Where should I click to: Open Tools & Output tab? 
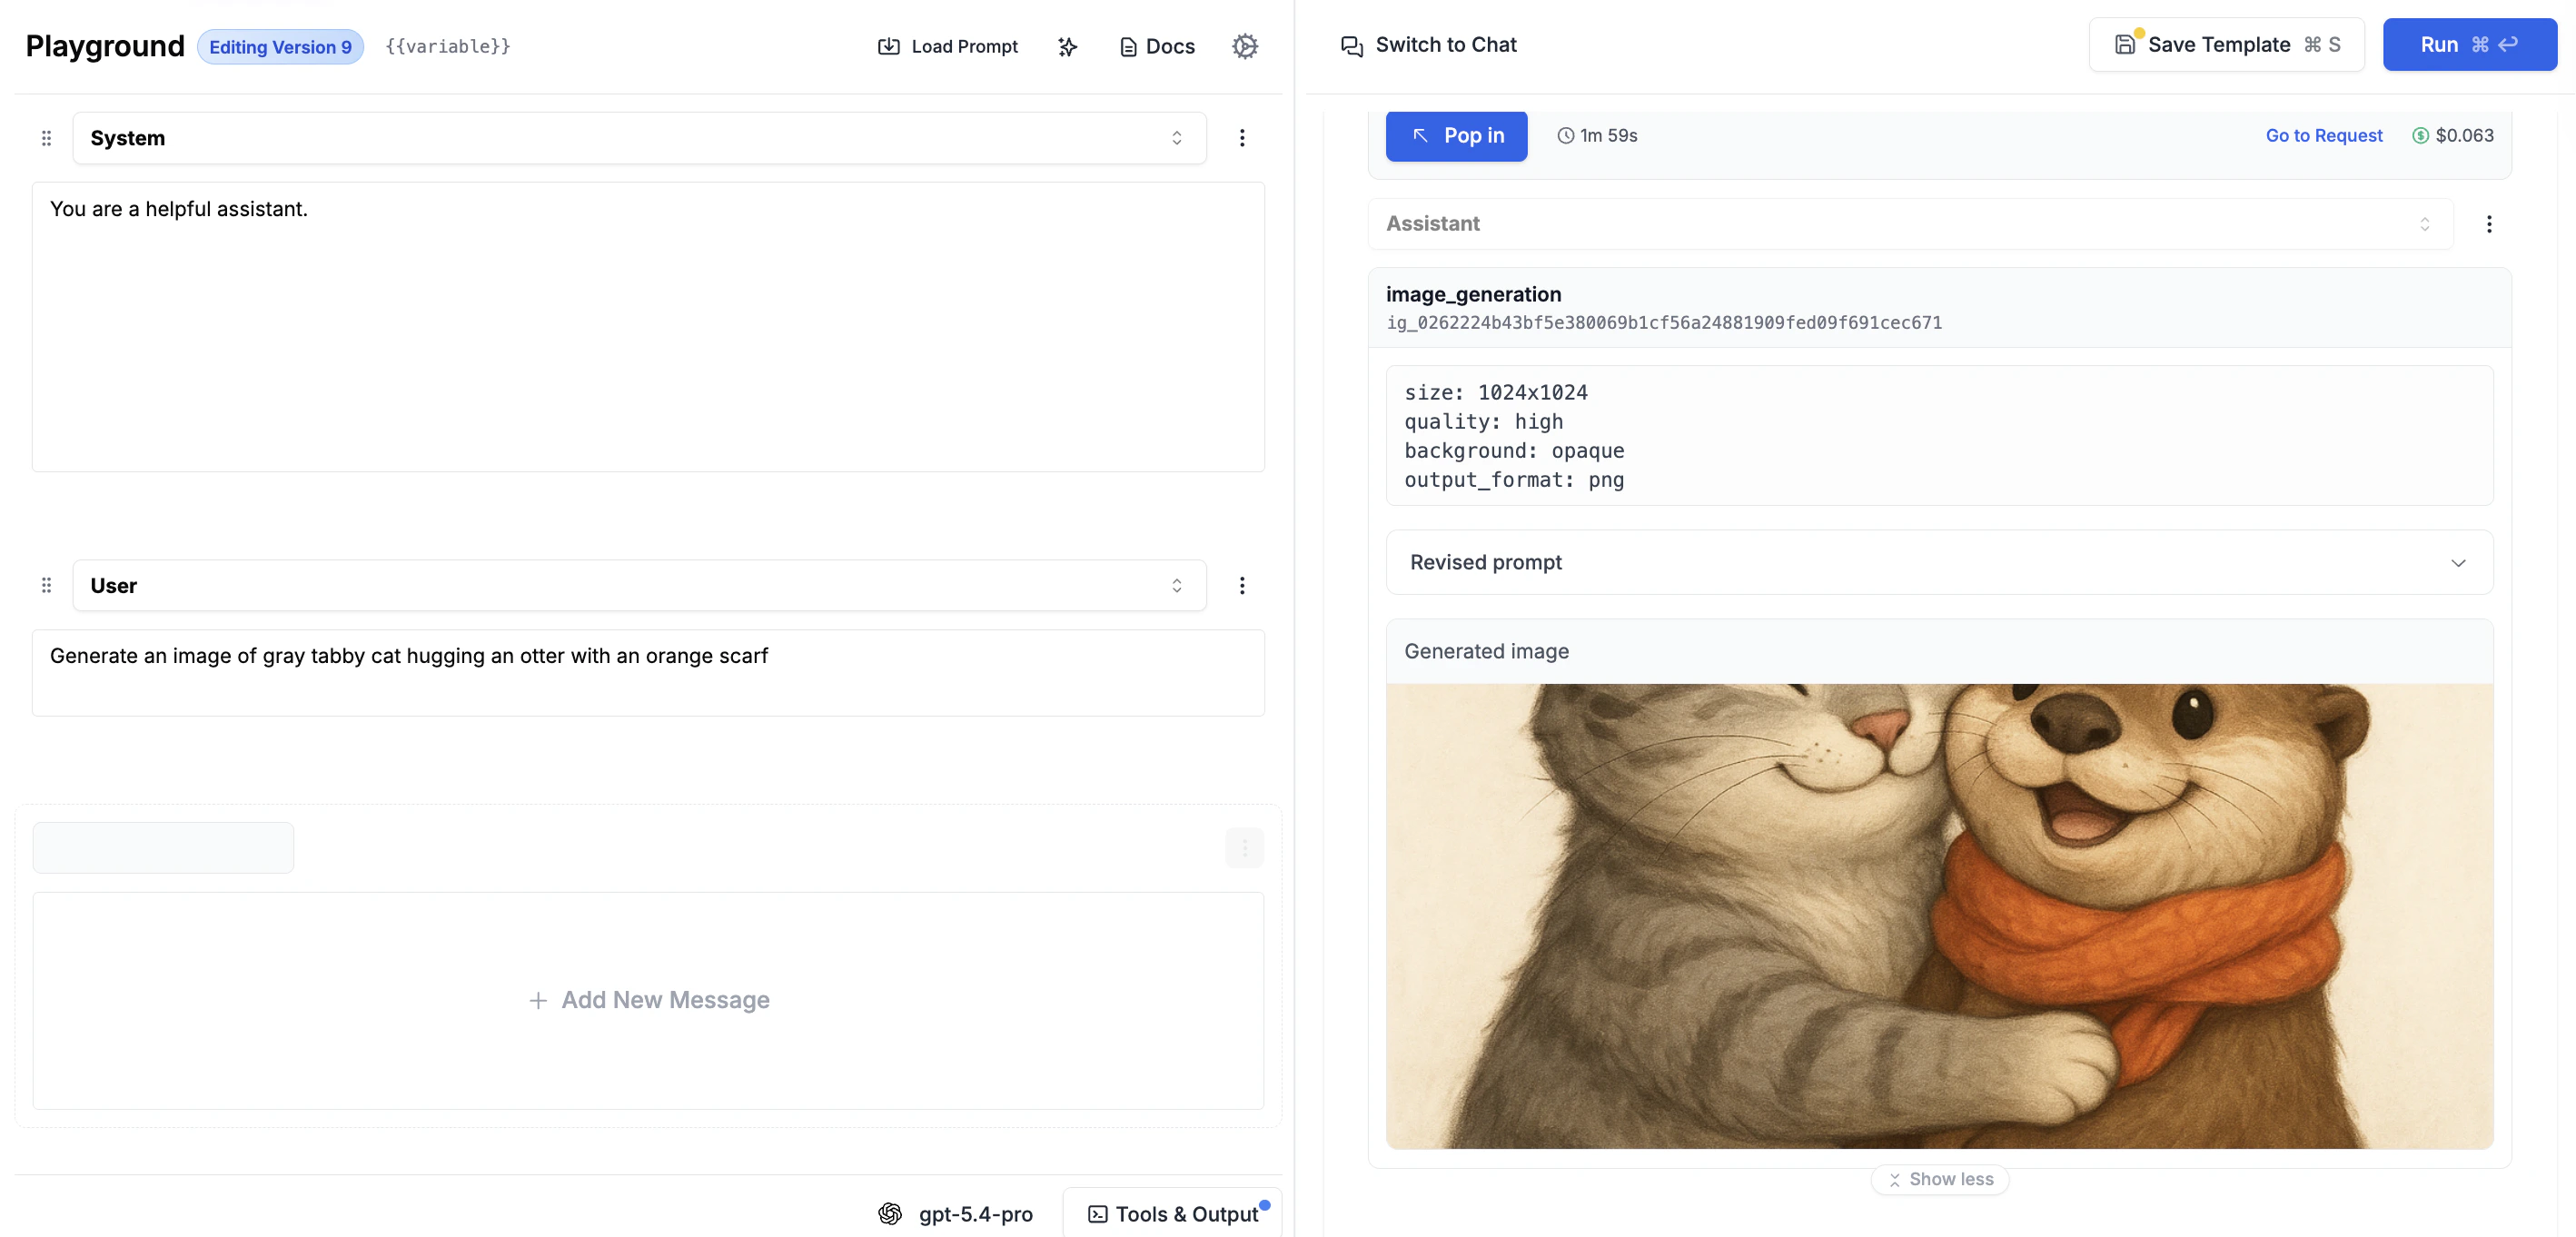[x=1173, y=1213]
